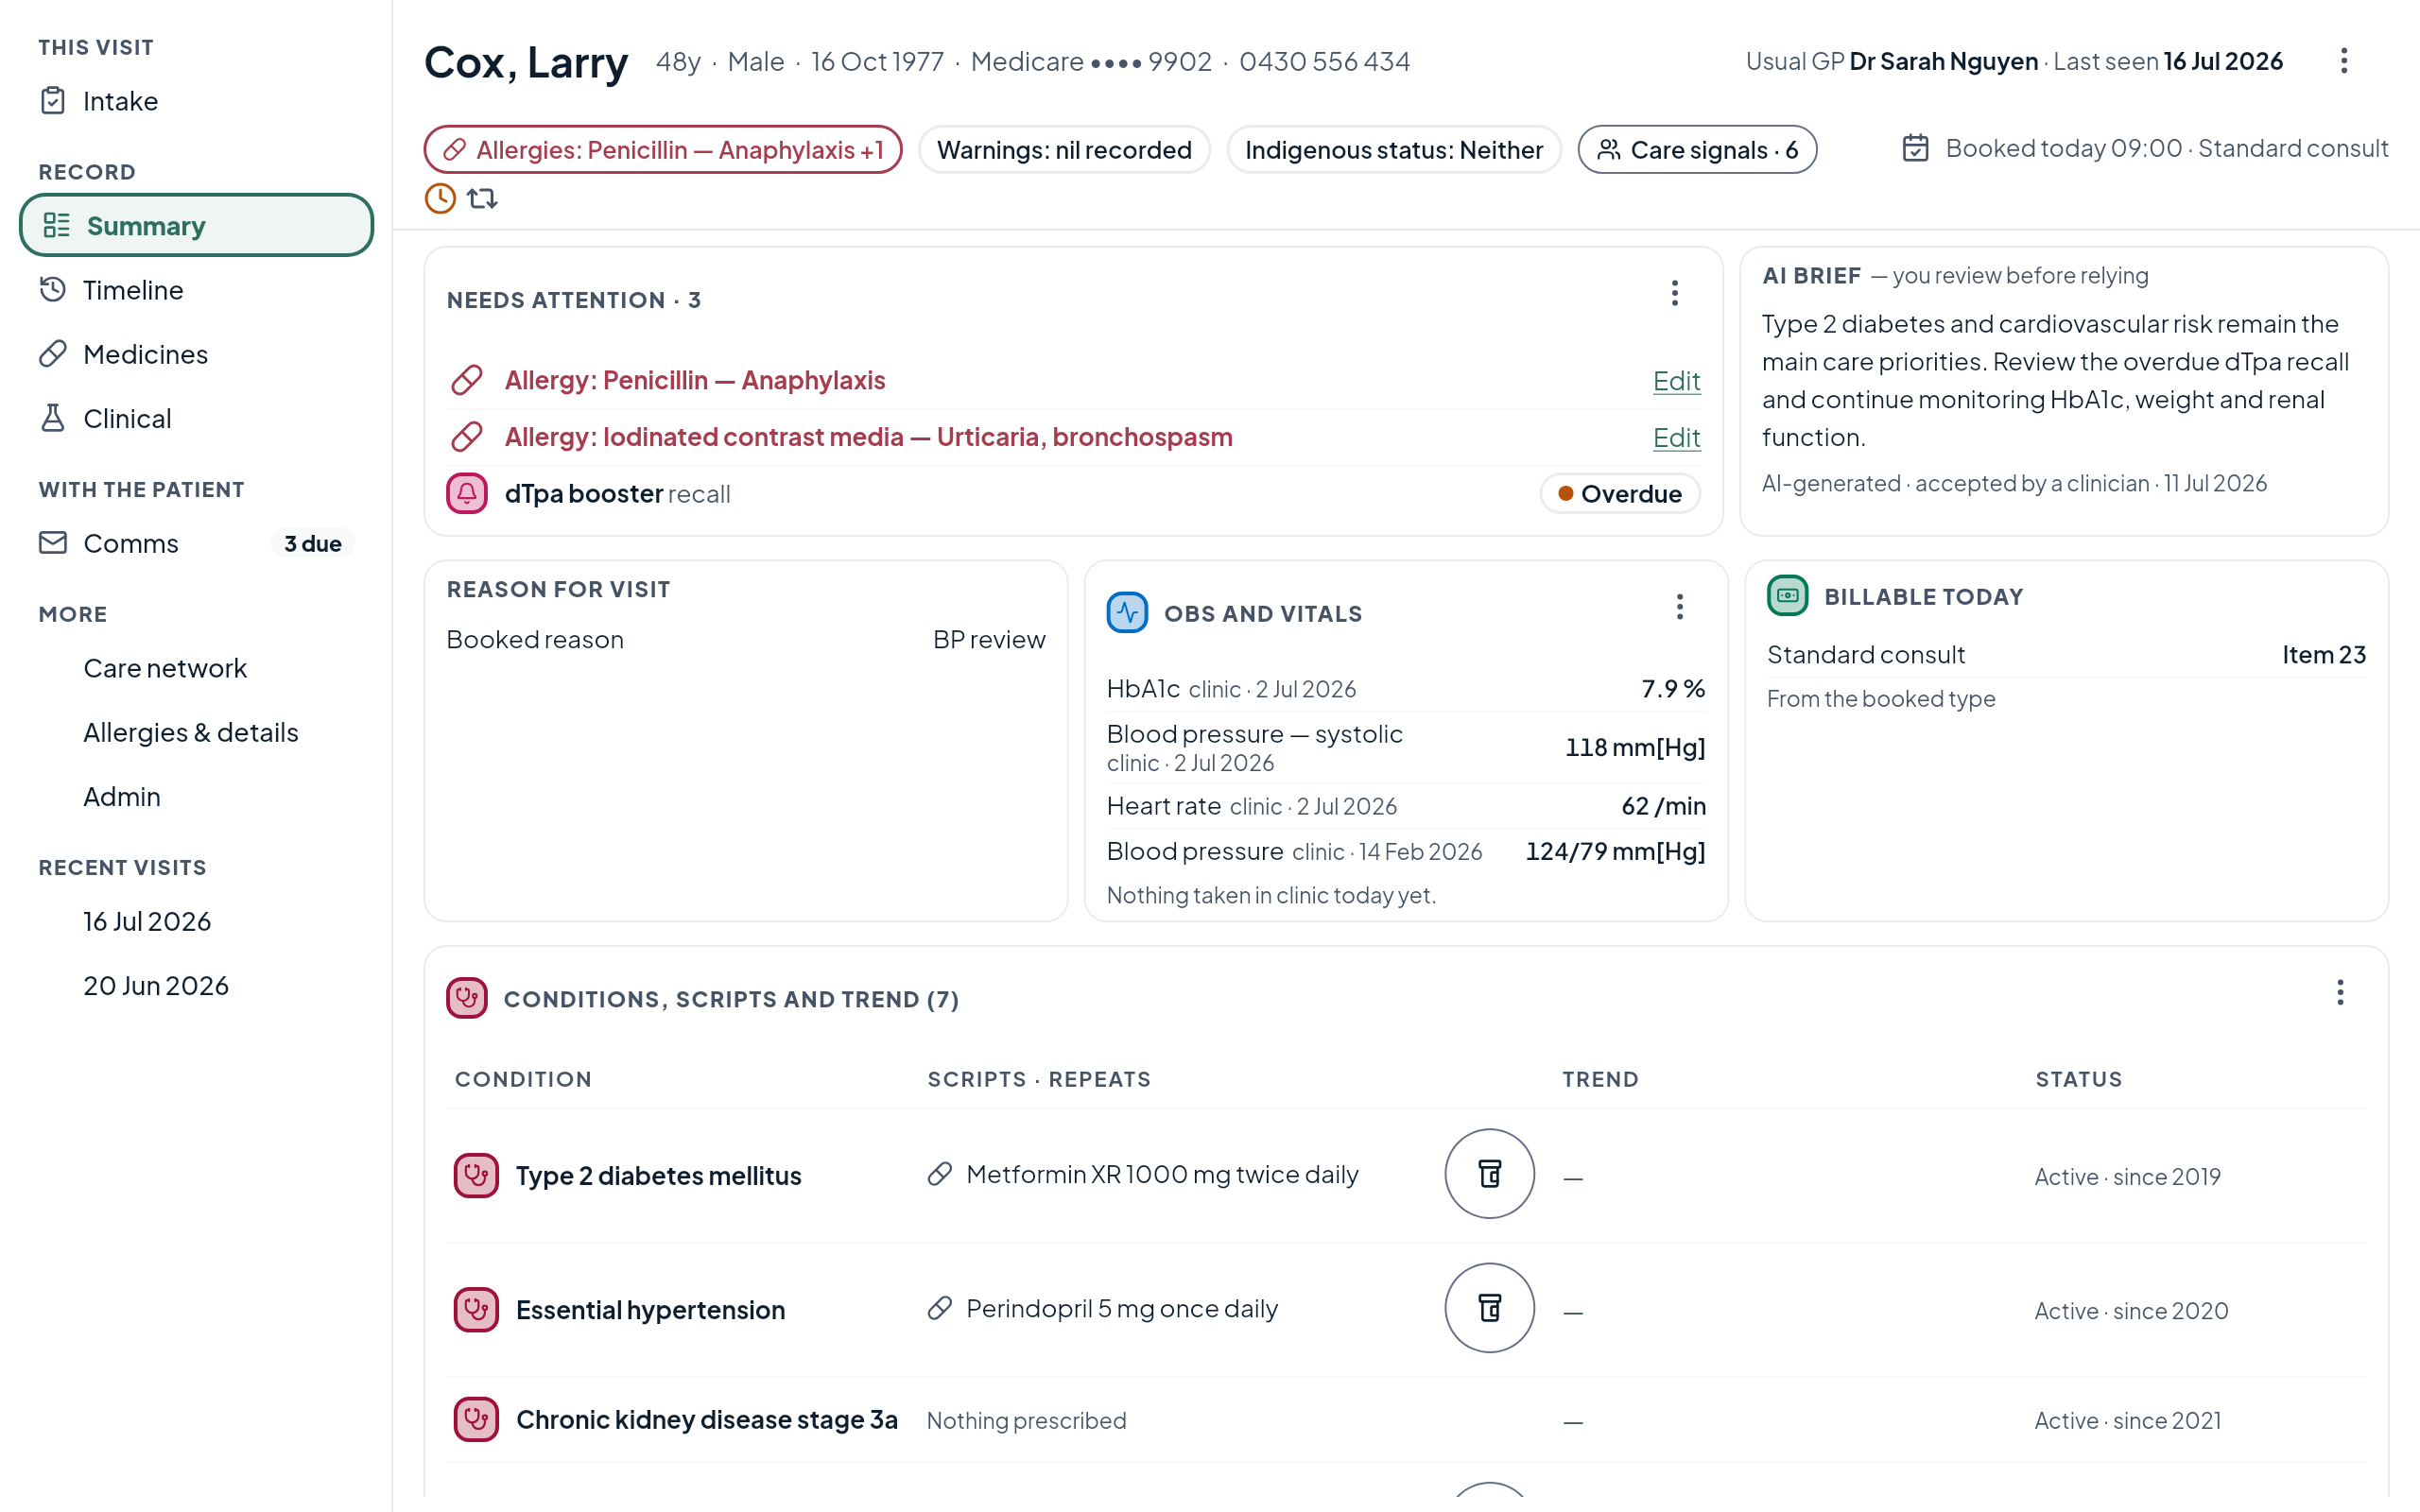Image resolution: width=2420 pixels, height=1512 pixels.
Task: Select the HbA1c 7.9 % reading
Action: (x=1406, y=689)
